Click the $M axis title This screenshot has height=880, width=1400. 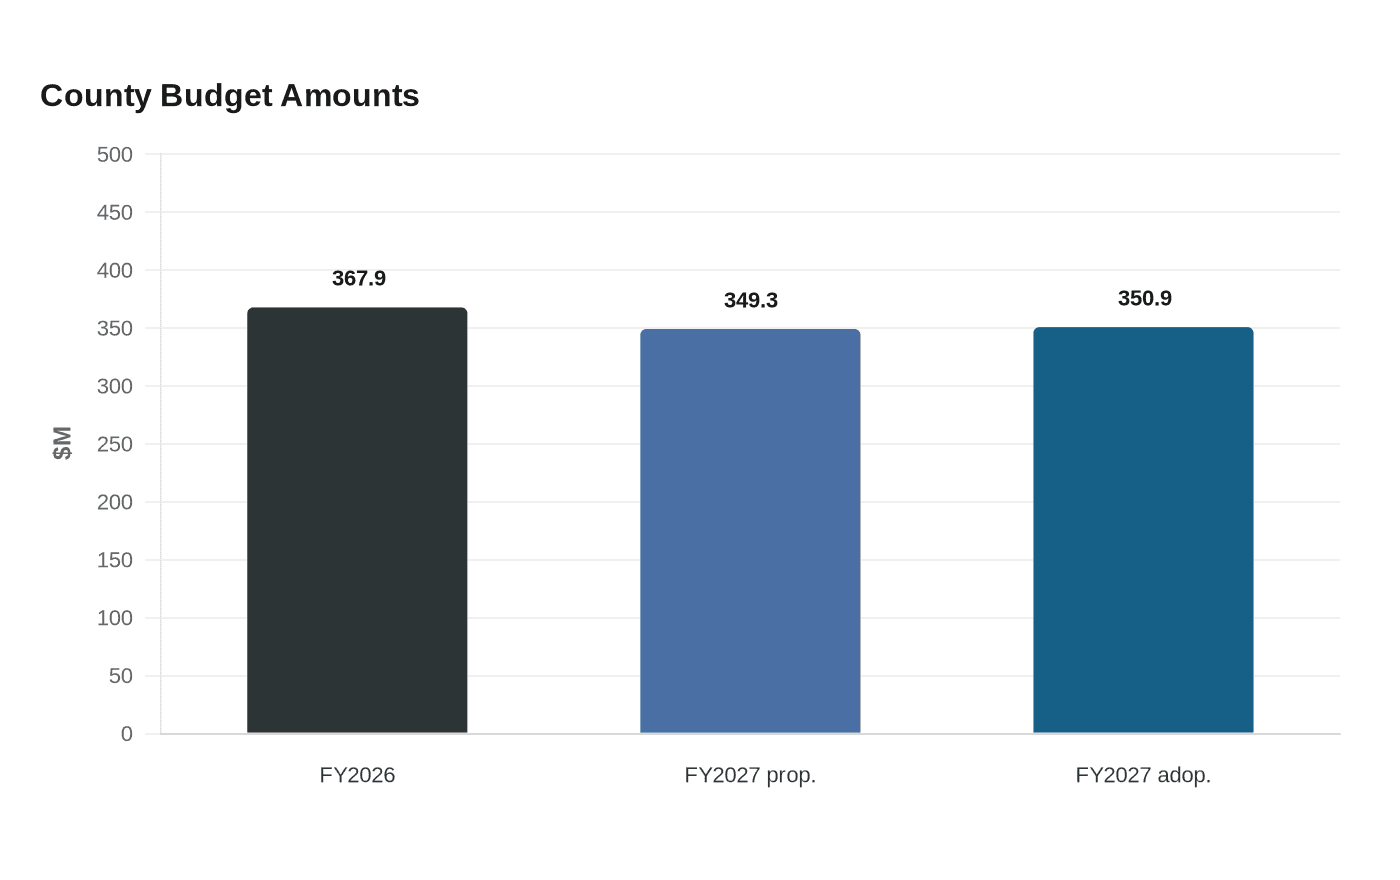click(x=62, y=443)
